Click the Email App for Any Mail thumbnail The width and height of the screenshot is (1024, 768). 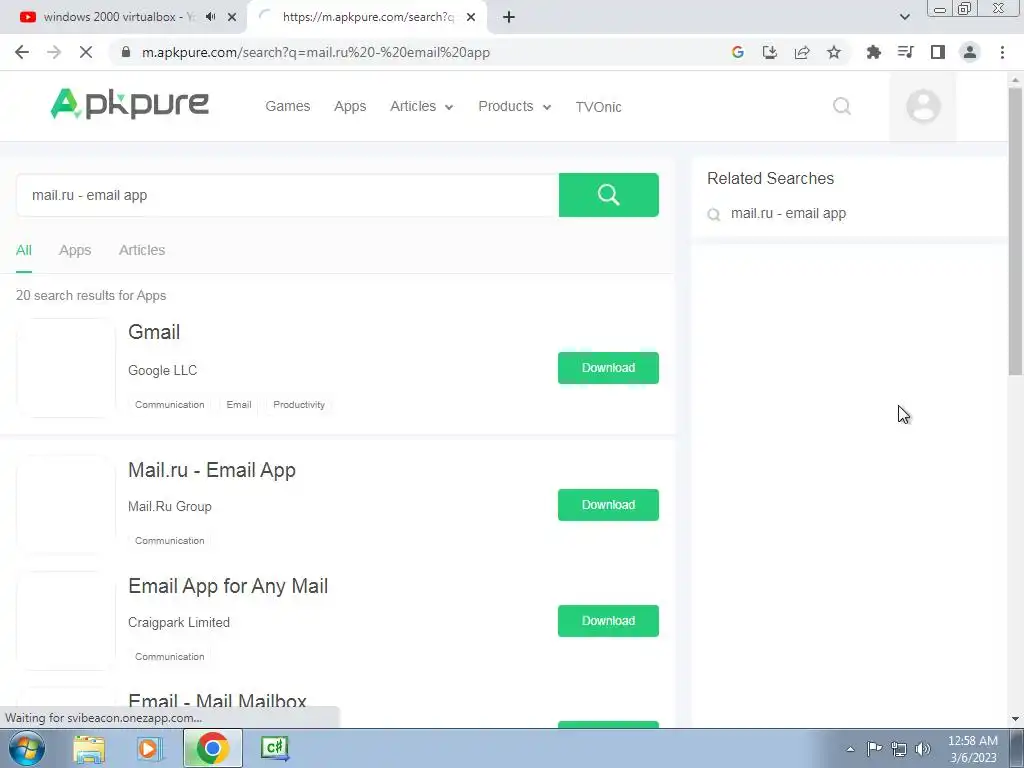(x=66, y=621)
